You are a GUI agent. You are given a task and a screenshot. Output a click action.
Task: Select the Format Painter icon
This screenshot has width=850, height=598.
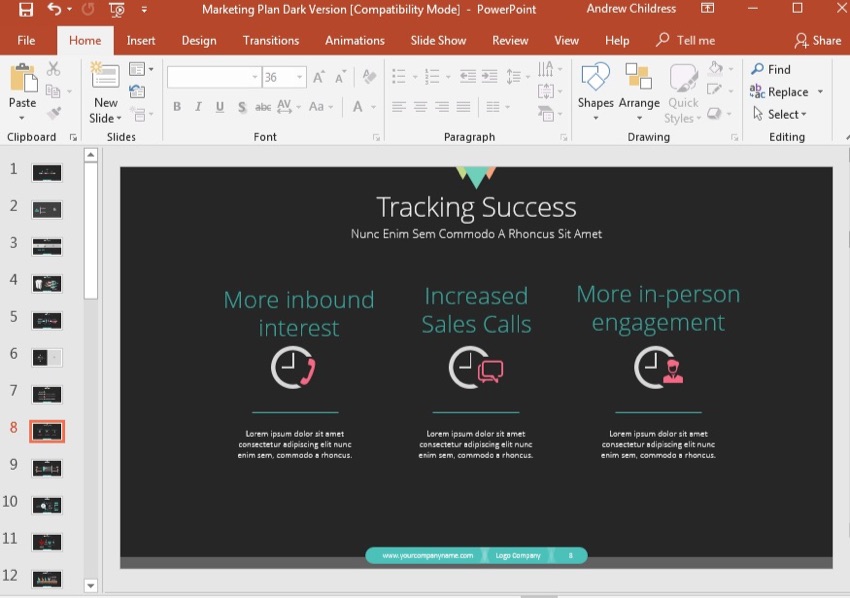(53, 113)
